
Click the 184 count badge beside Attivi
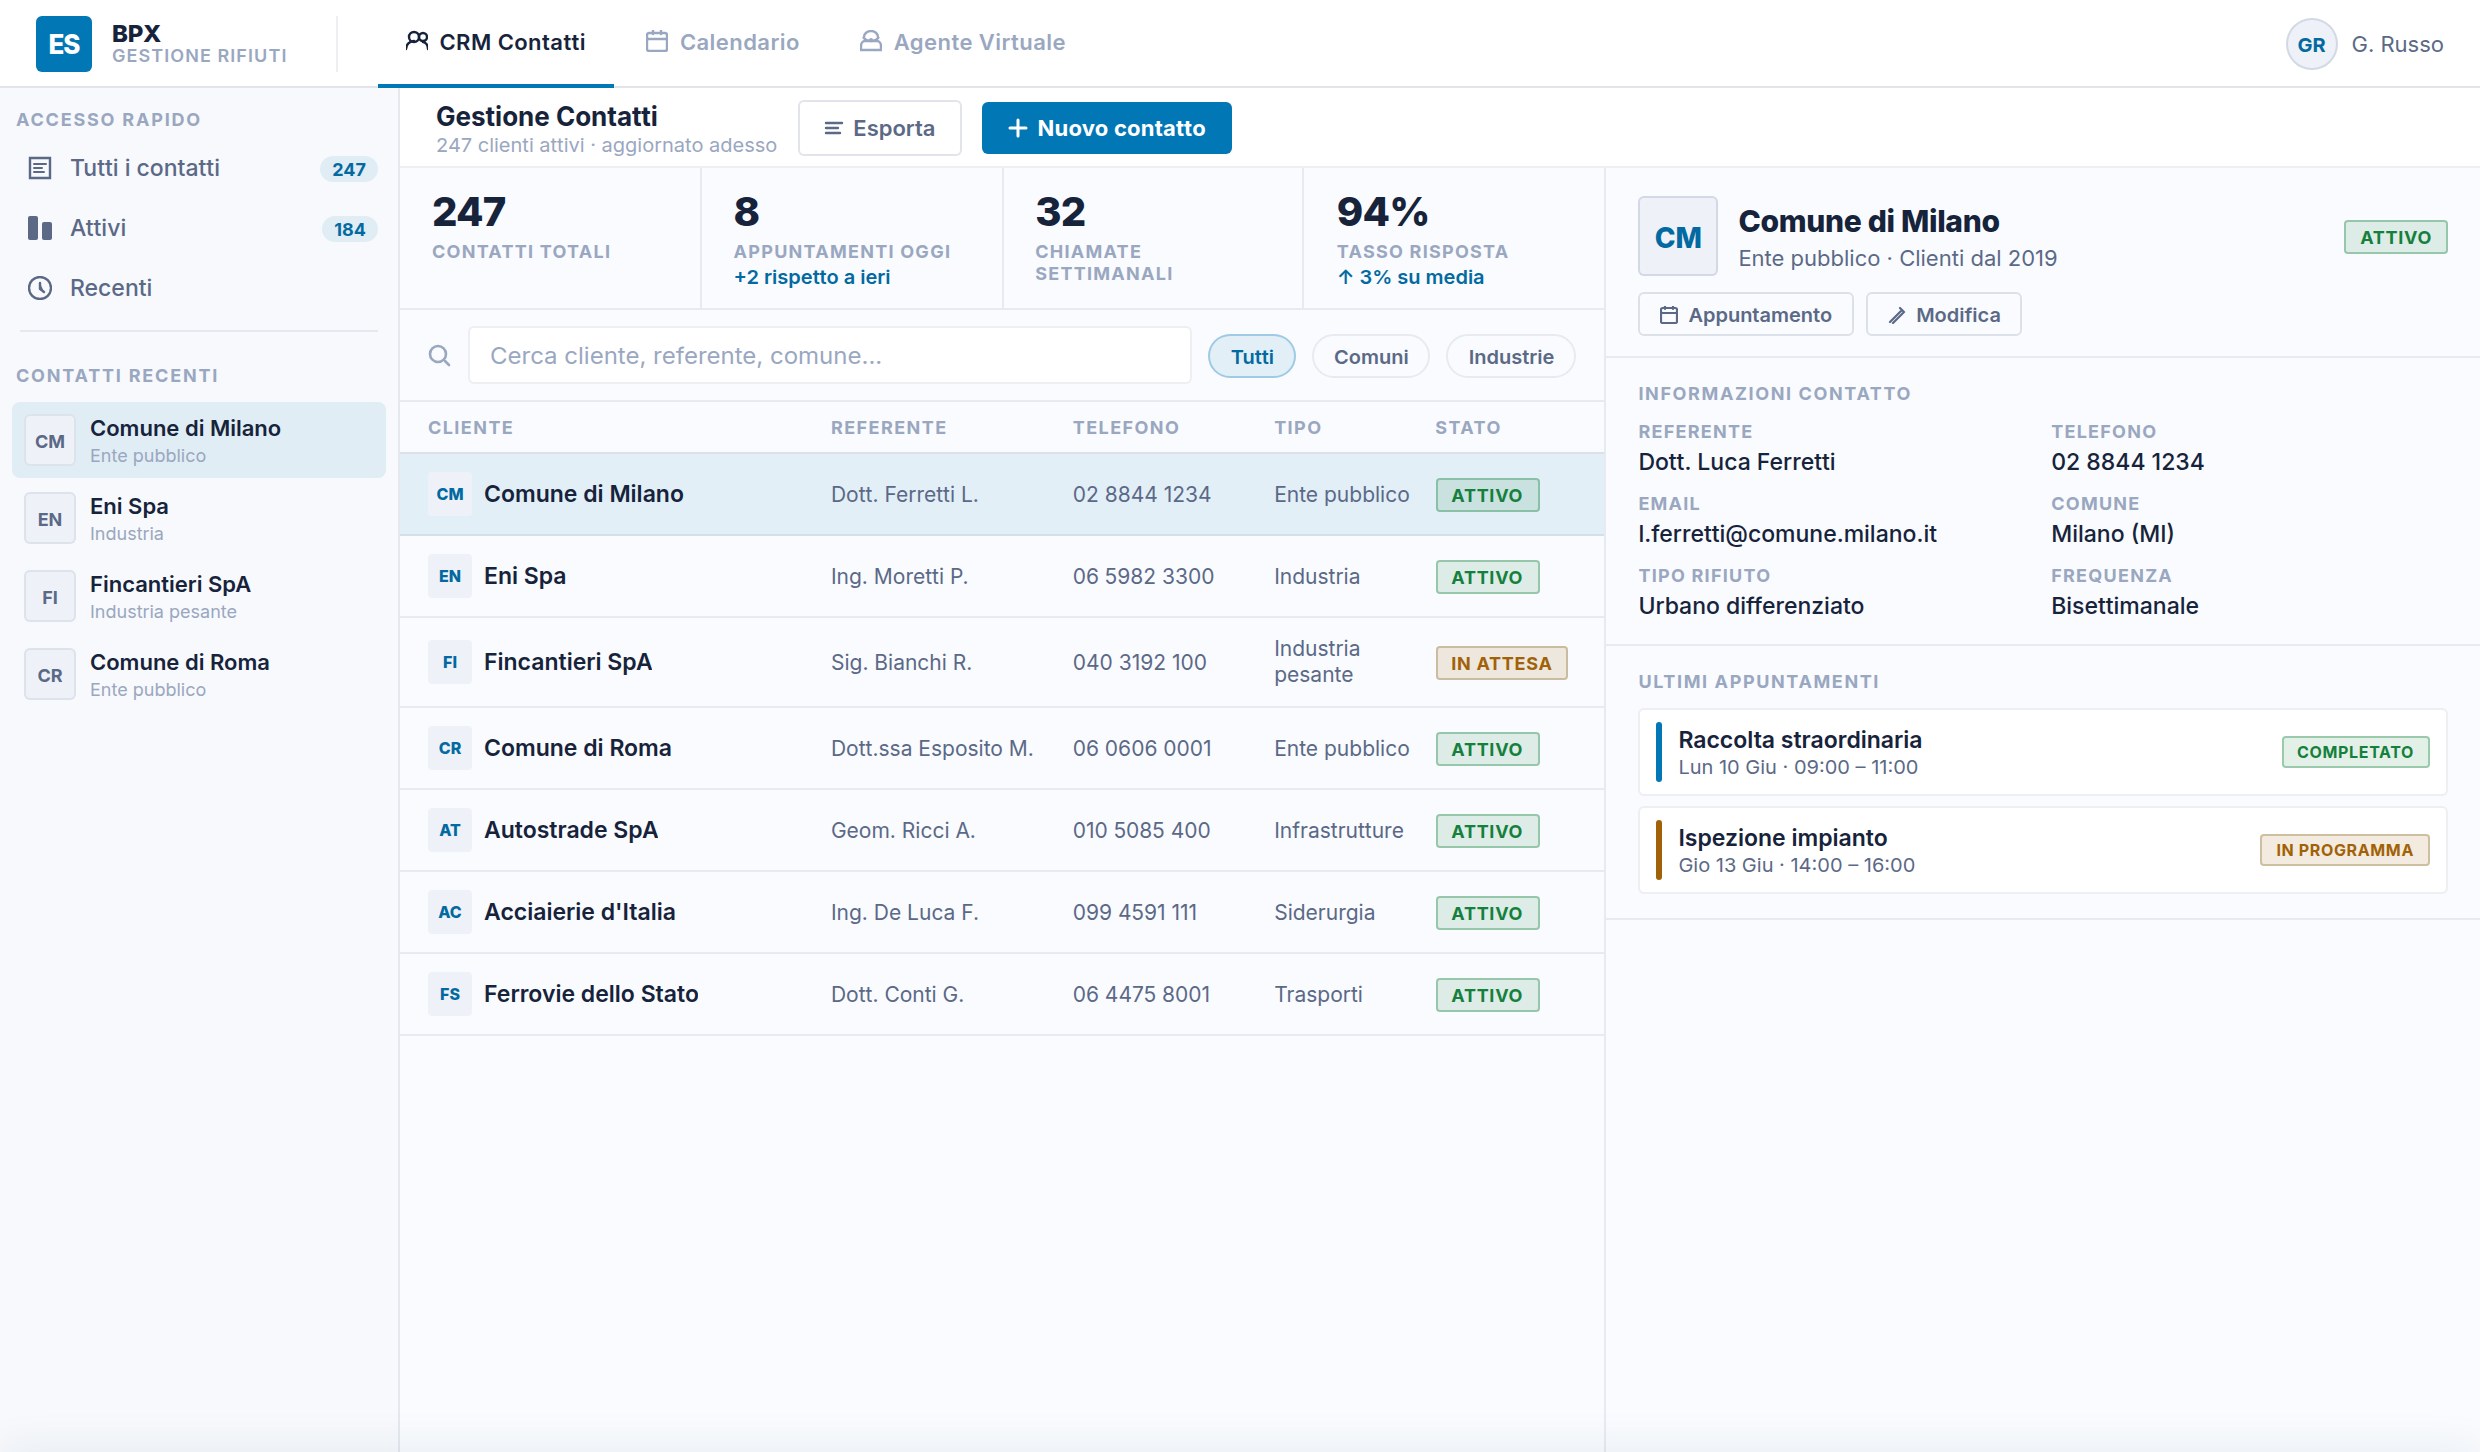349,229
